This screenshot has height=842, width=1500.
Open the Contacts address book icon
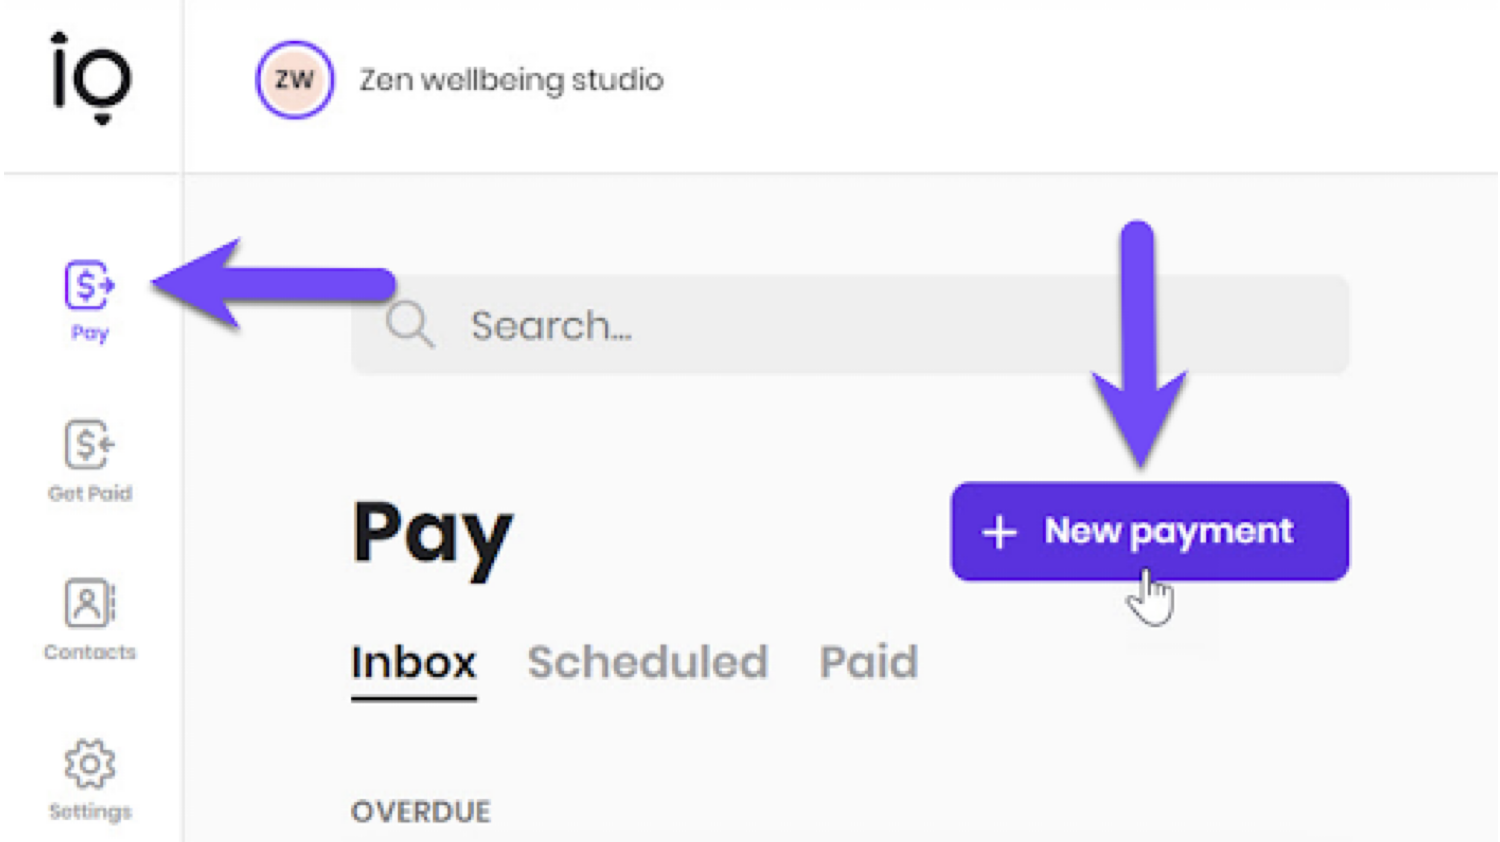tap(89, 604)
